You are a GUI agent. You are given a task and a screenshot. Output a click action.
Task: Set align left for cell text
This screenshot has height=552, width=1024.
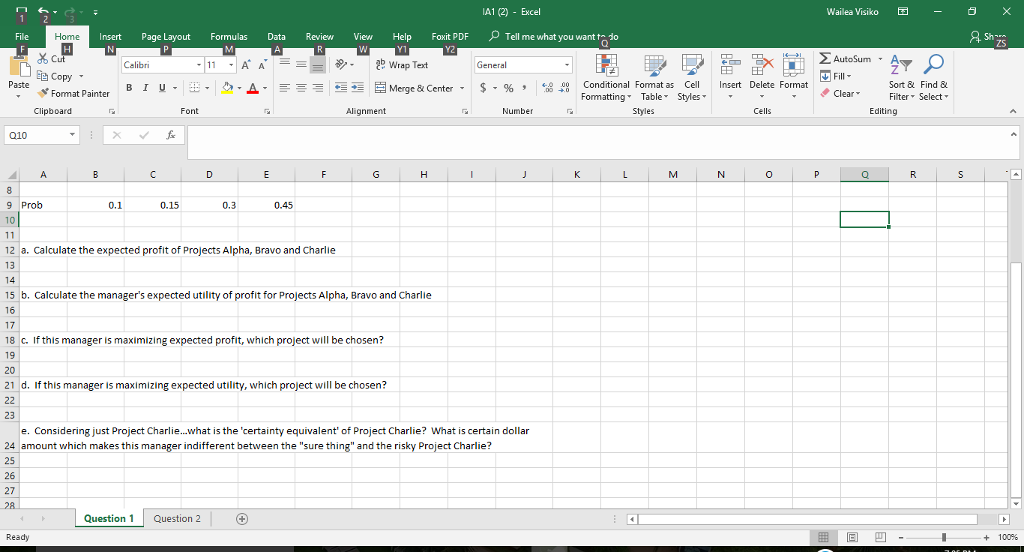284,88
